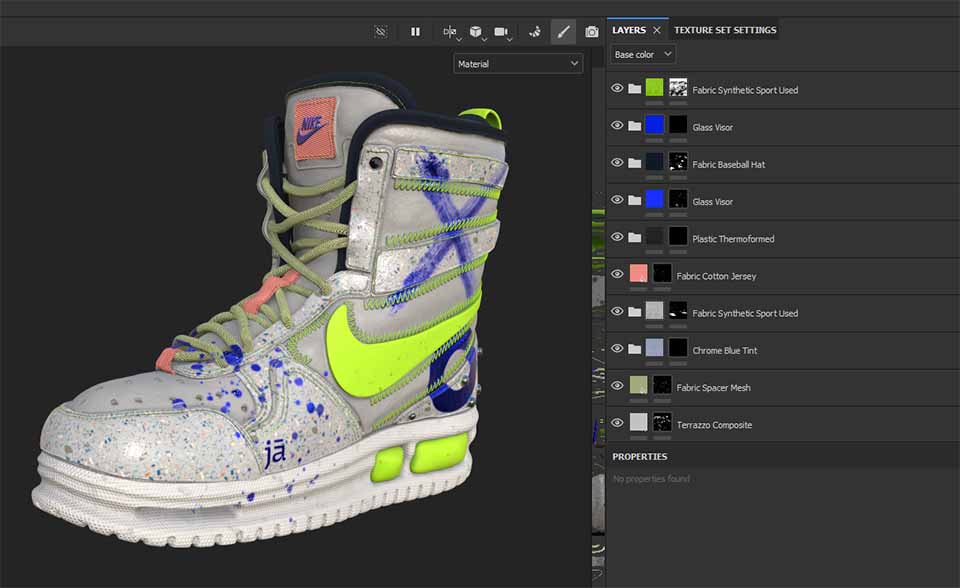Switch to the Texture Set Settings tab
Screen dimensions: 960x588
click(x=725, y=30)
